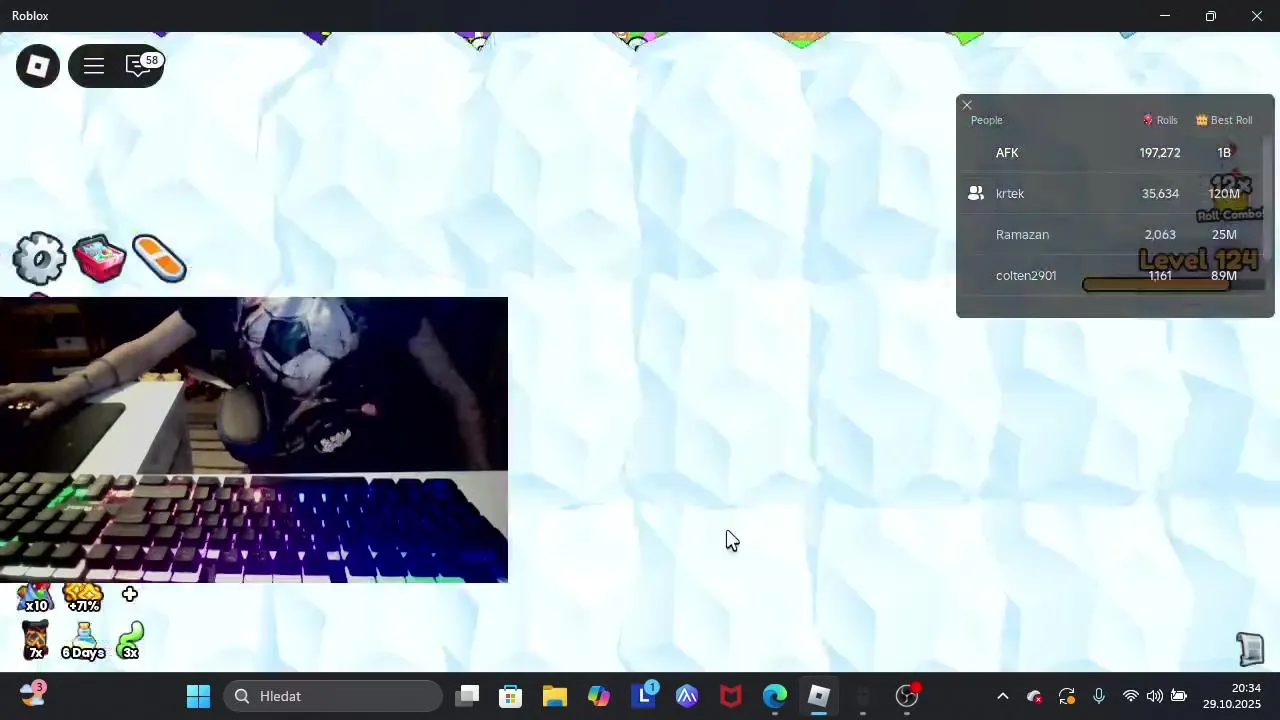The width and height of the screenshot is (1280, 720).
Task: Open the hamburger menu button
Action: [x=94, y=66]
